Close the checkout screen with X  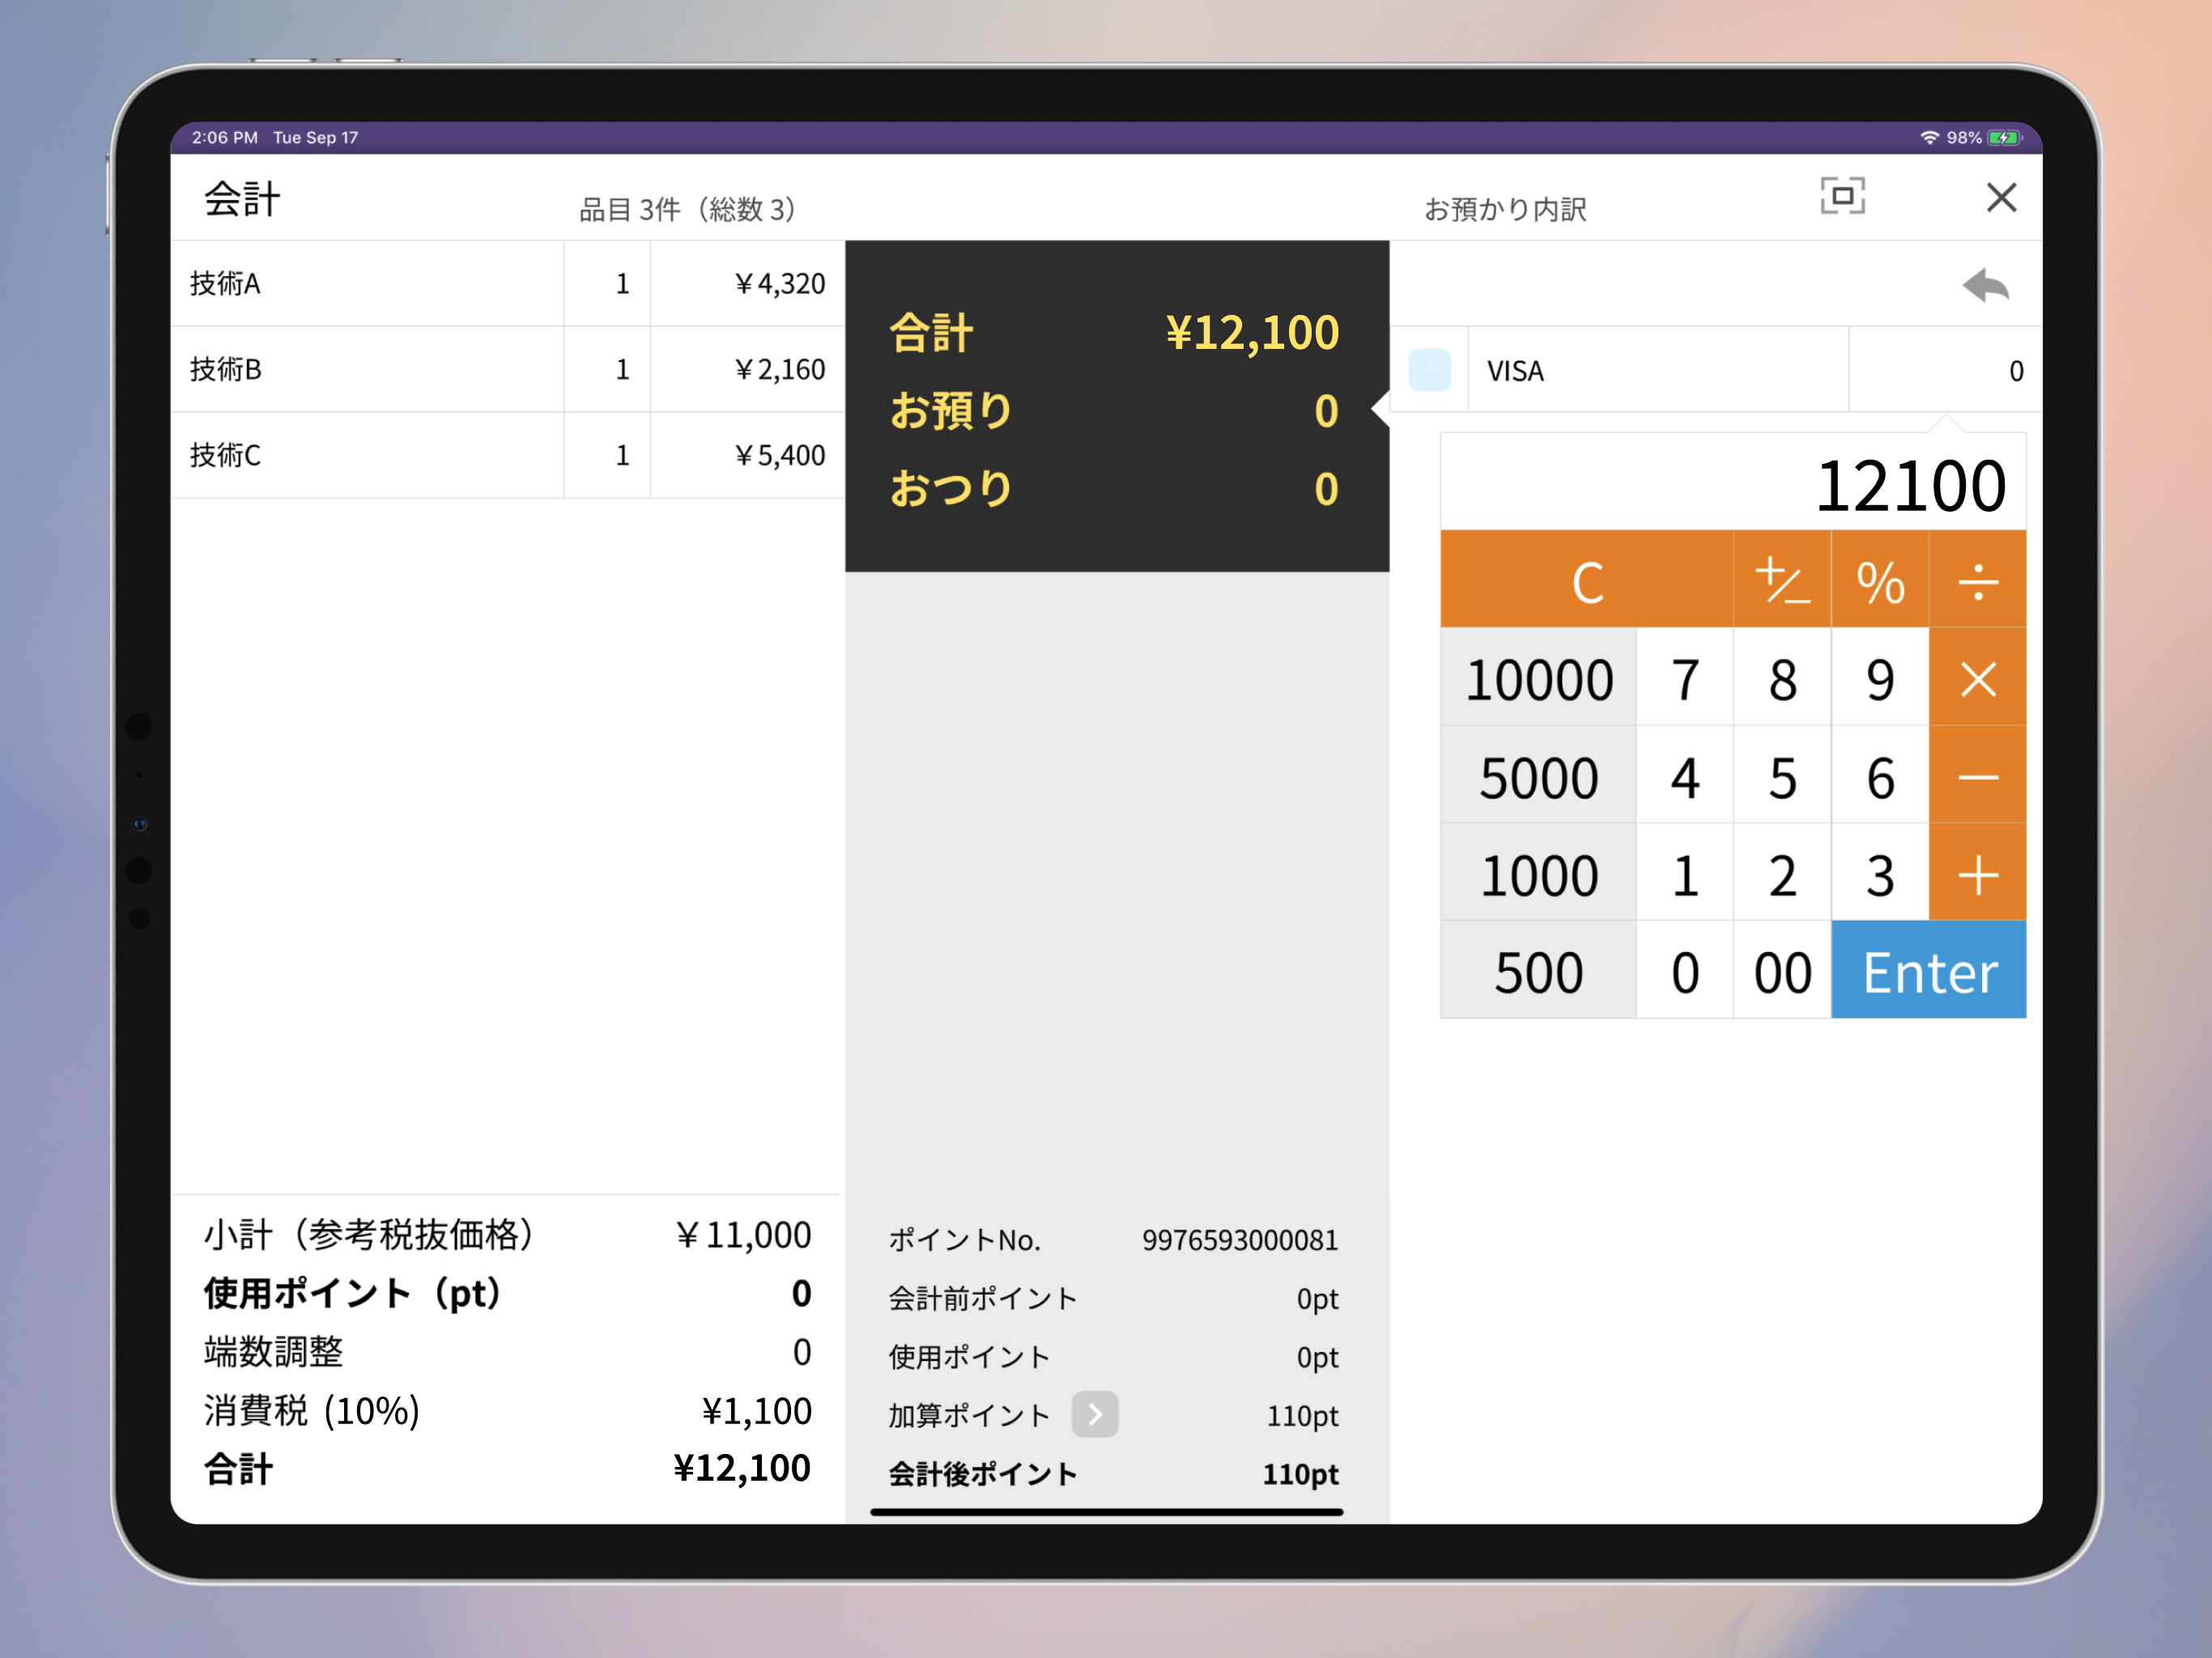[2001, 197]
